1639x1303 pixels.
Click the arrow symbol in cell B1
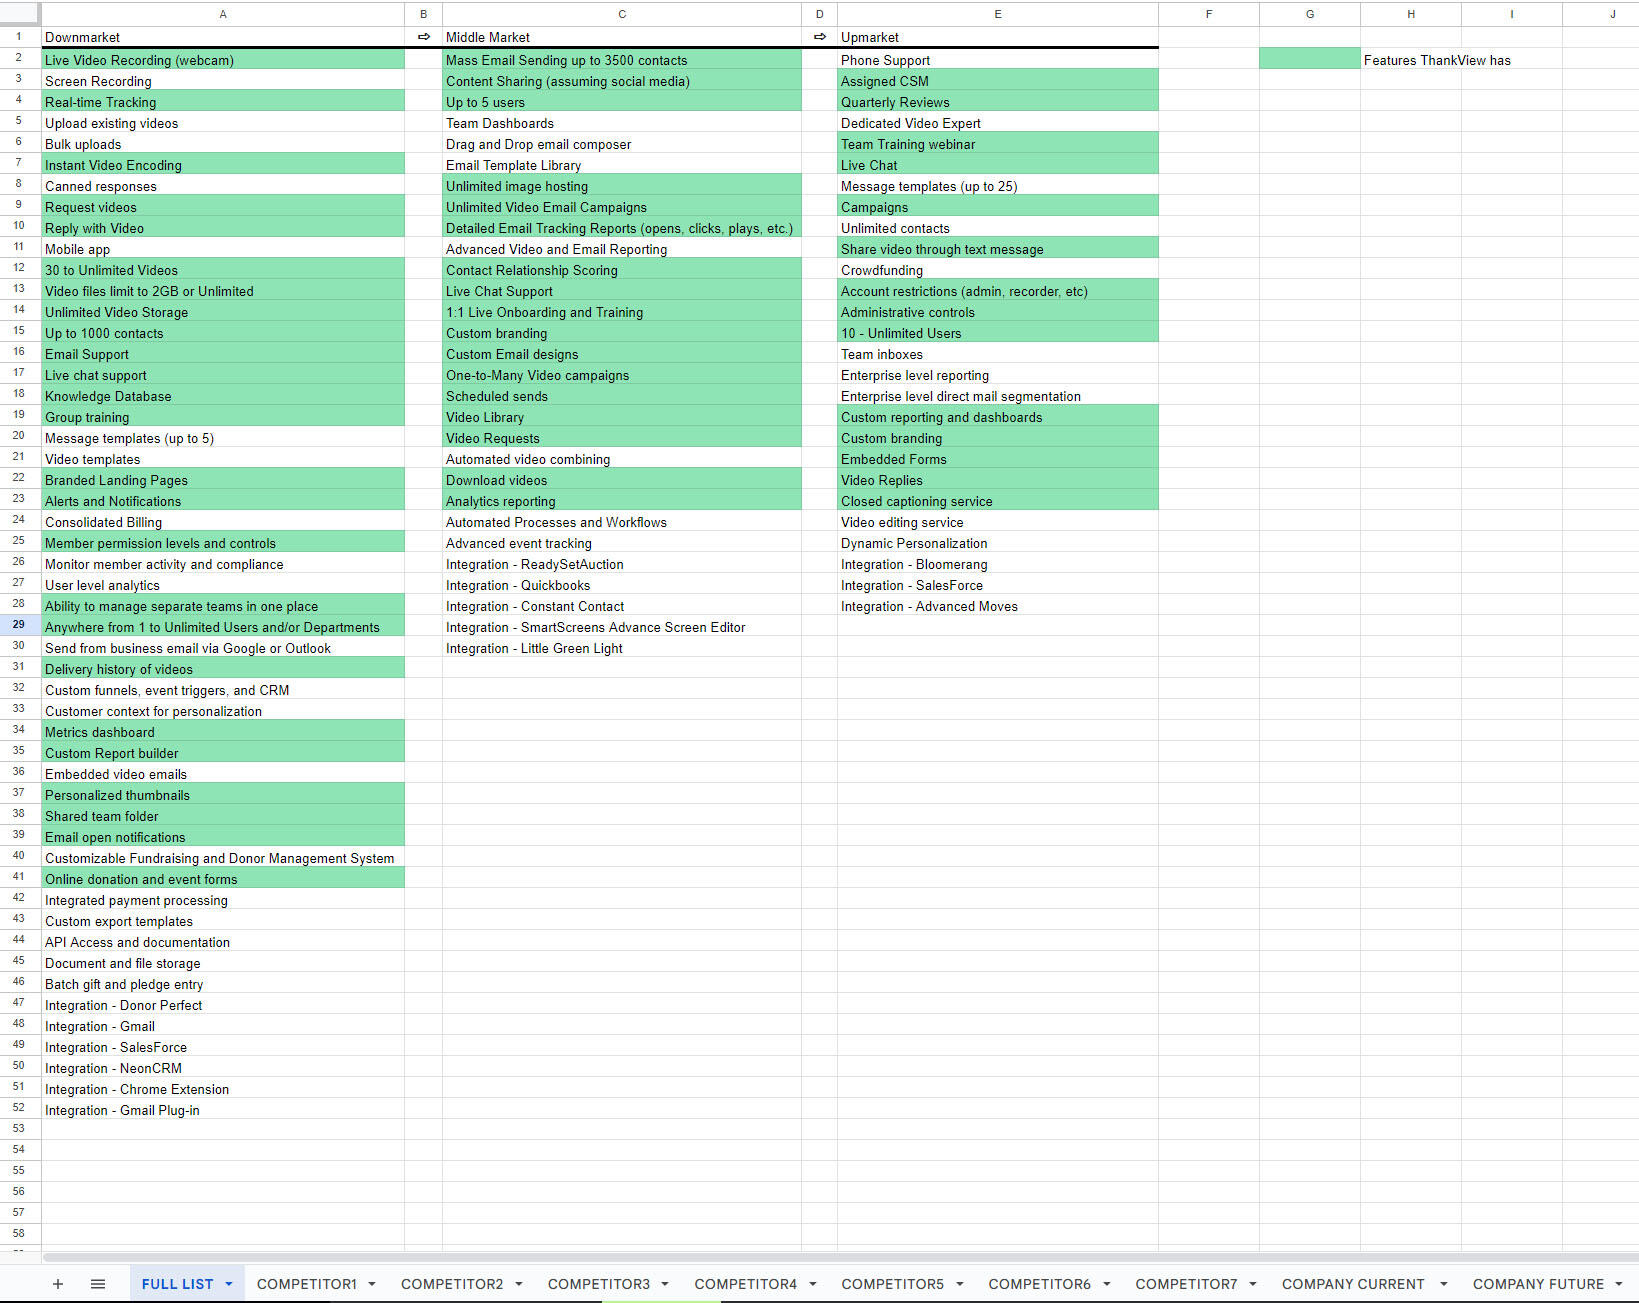[x=423, y=37]
